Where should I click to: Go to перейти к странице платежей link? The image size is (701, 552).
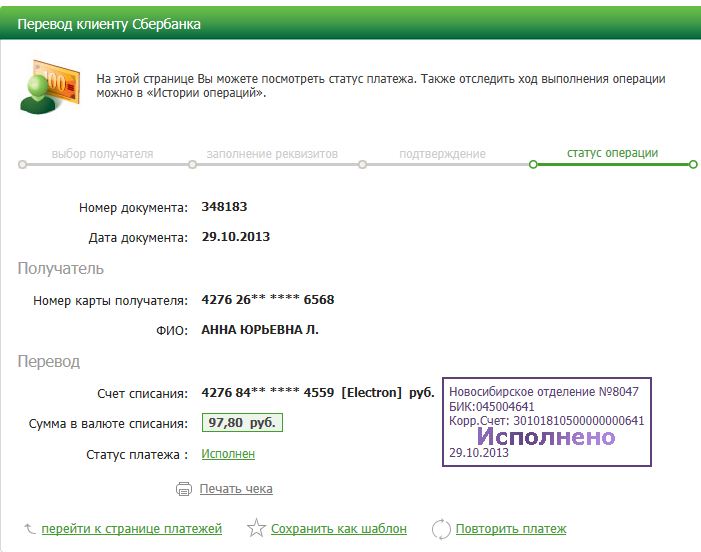tap(131, 529)
